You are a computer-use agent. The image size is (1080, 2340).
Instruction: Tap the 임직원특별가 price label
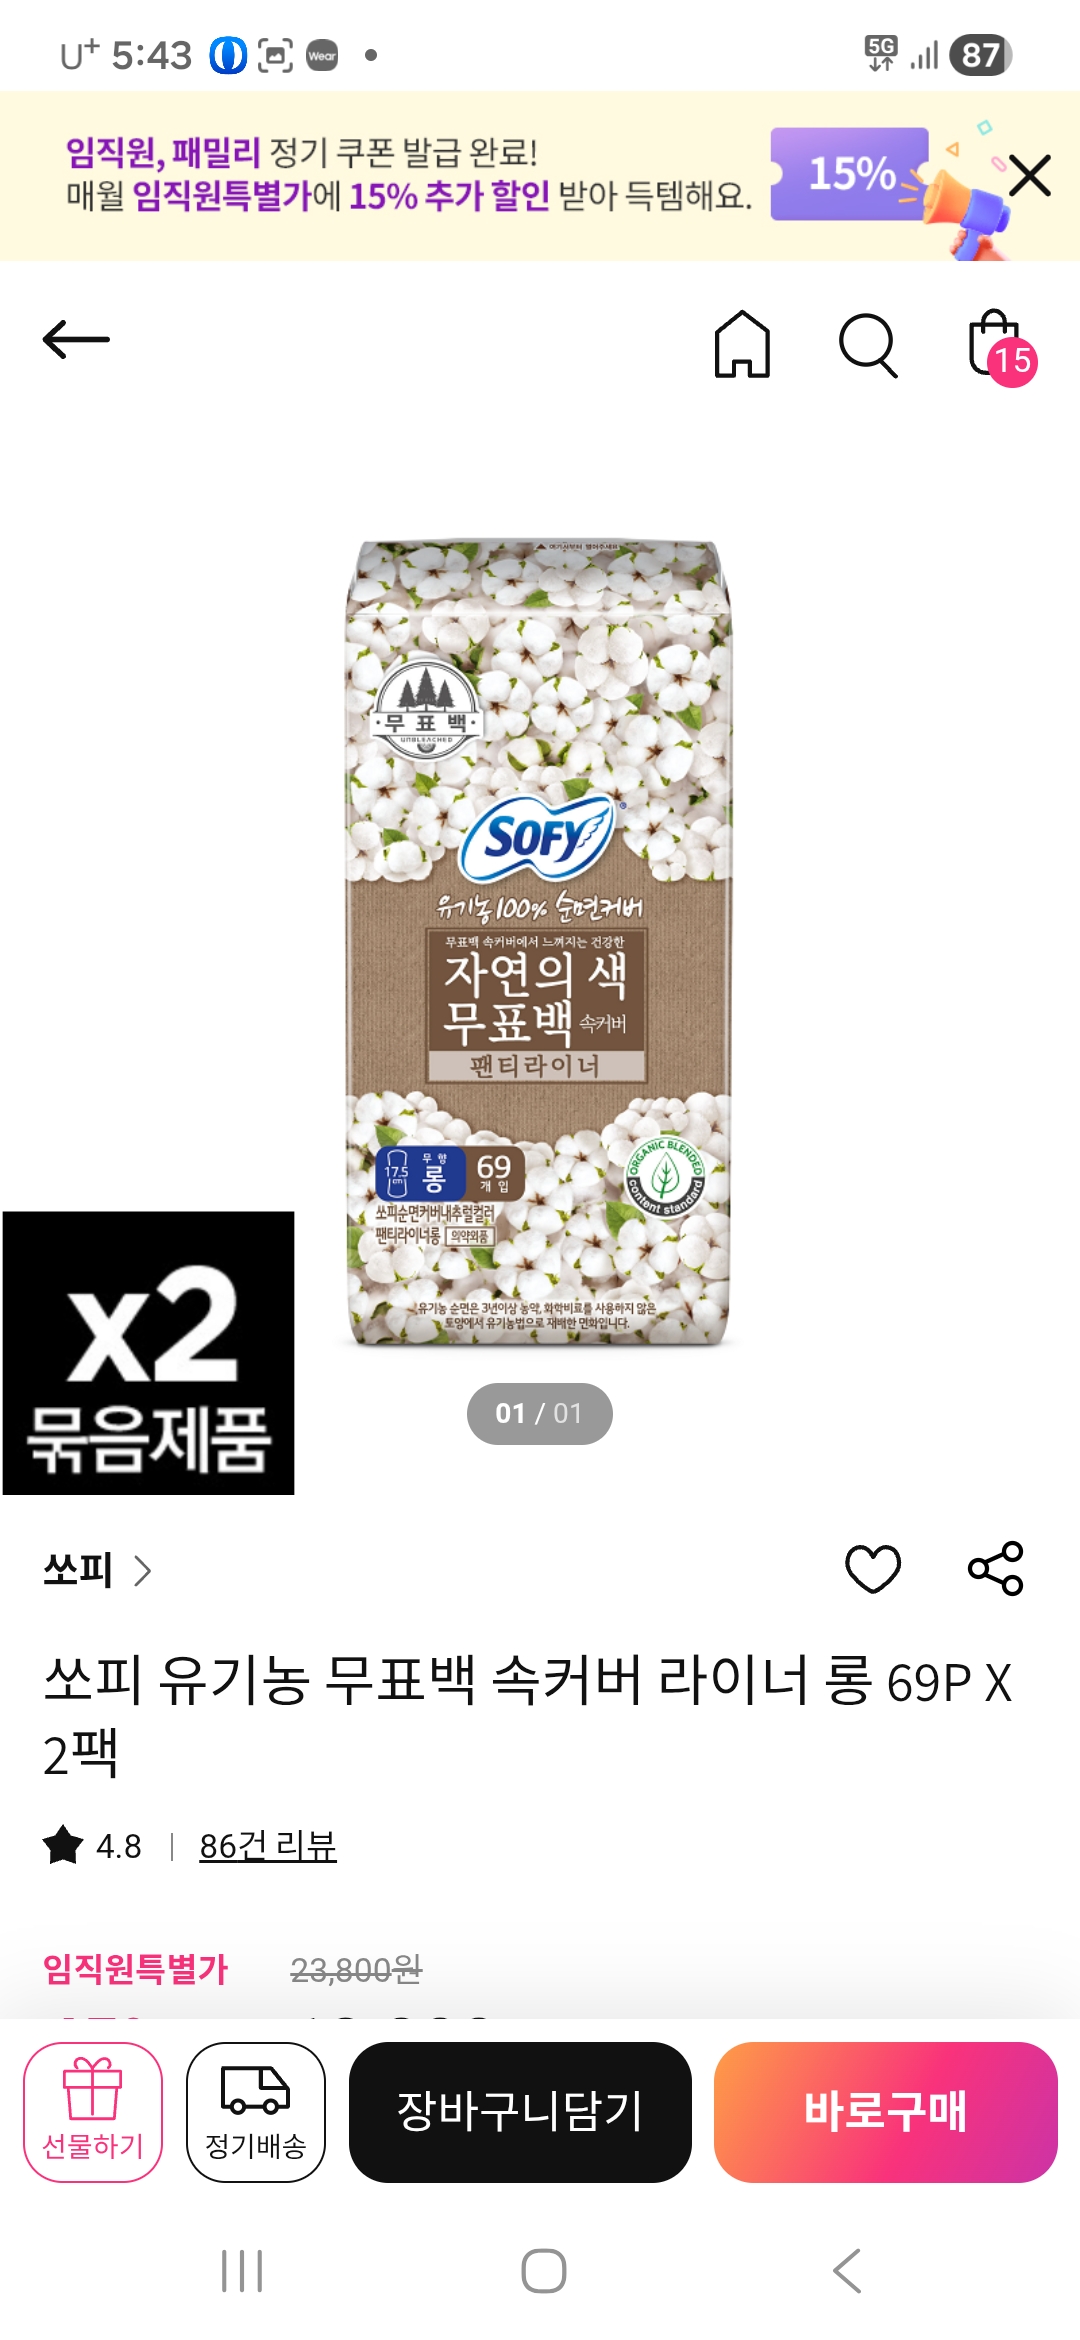coord(136,1969)
